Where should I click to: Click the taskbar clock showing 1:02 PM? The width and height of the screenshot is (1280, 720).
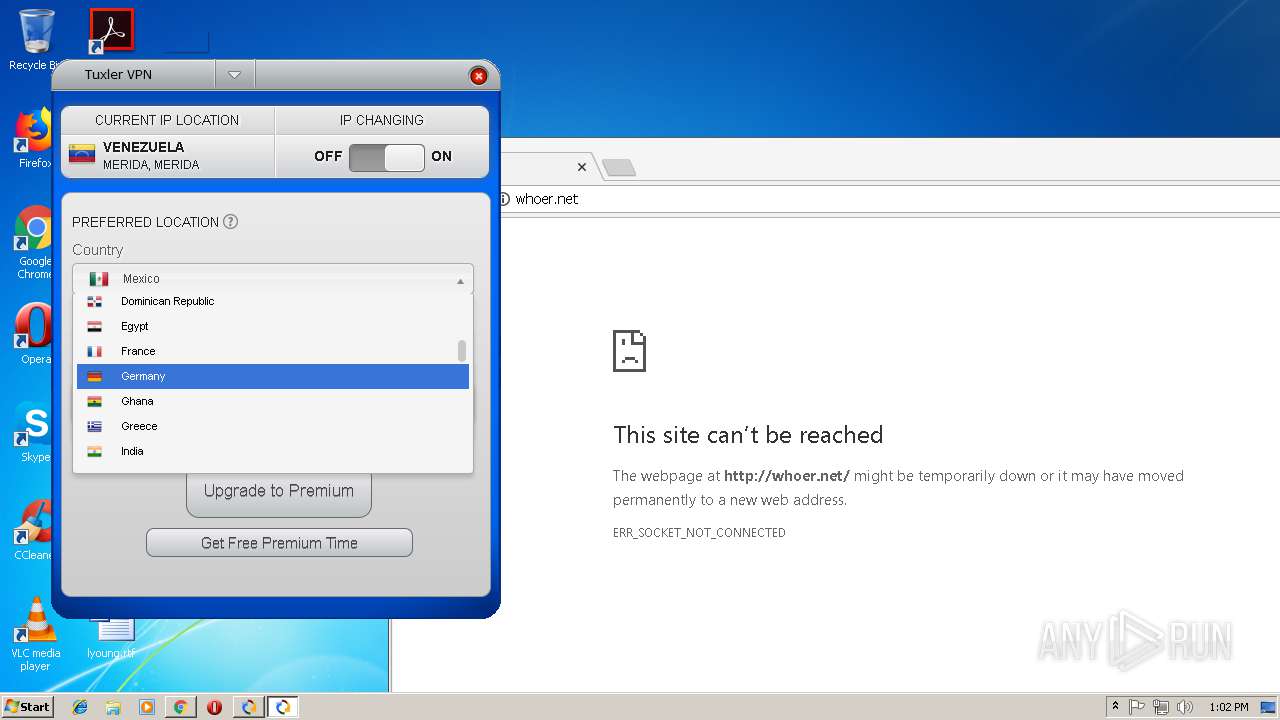click(1229, 707)
